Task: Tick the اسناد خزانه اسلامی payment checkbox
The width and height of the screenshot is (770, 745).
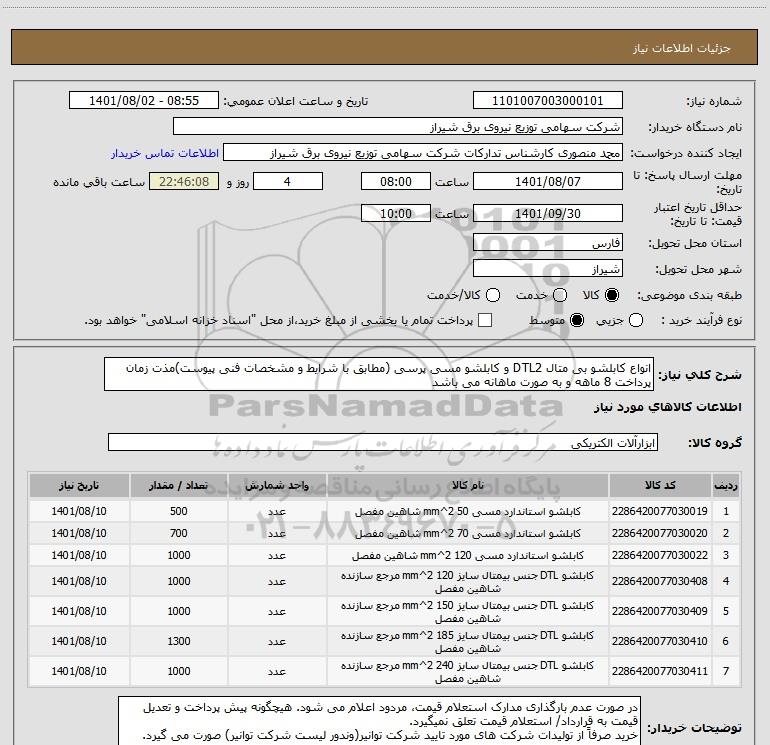Action: 485,320
